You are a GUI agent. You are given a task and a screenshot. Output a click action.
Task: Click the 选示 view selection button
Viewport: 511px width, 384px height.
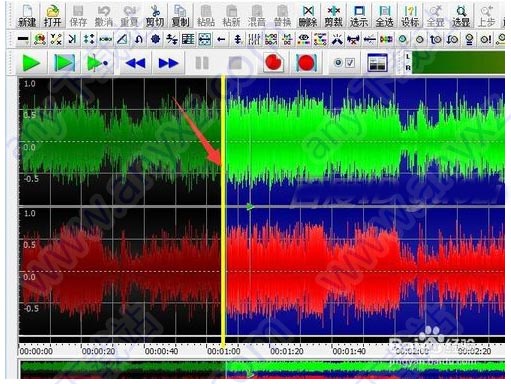click(x=359, y=15)
